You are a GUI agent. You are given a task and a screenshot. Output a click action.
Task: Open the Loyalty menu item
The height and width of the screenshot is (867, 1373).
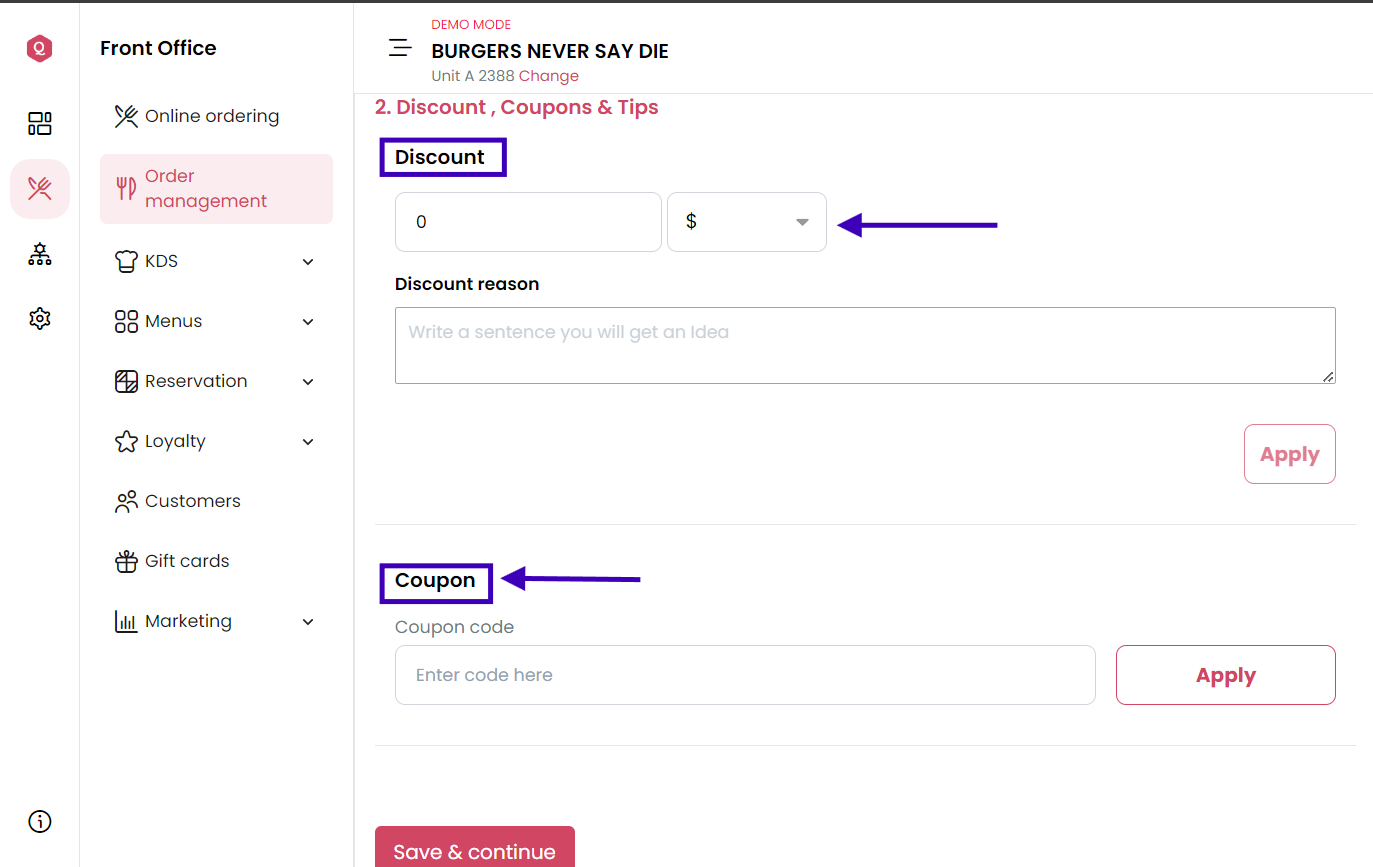pos(216,441)
